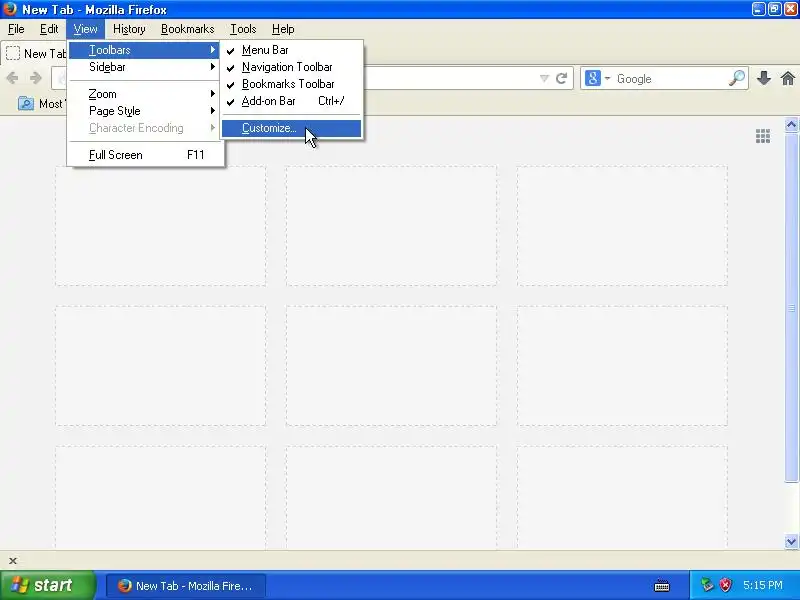Go to the Home page icon
Image resolution: width=800 pixels, height=600 pixels.
pos(788,78)
